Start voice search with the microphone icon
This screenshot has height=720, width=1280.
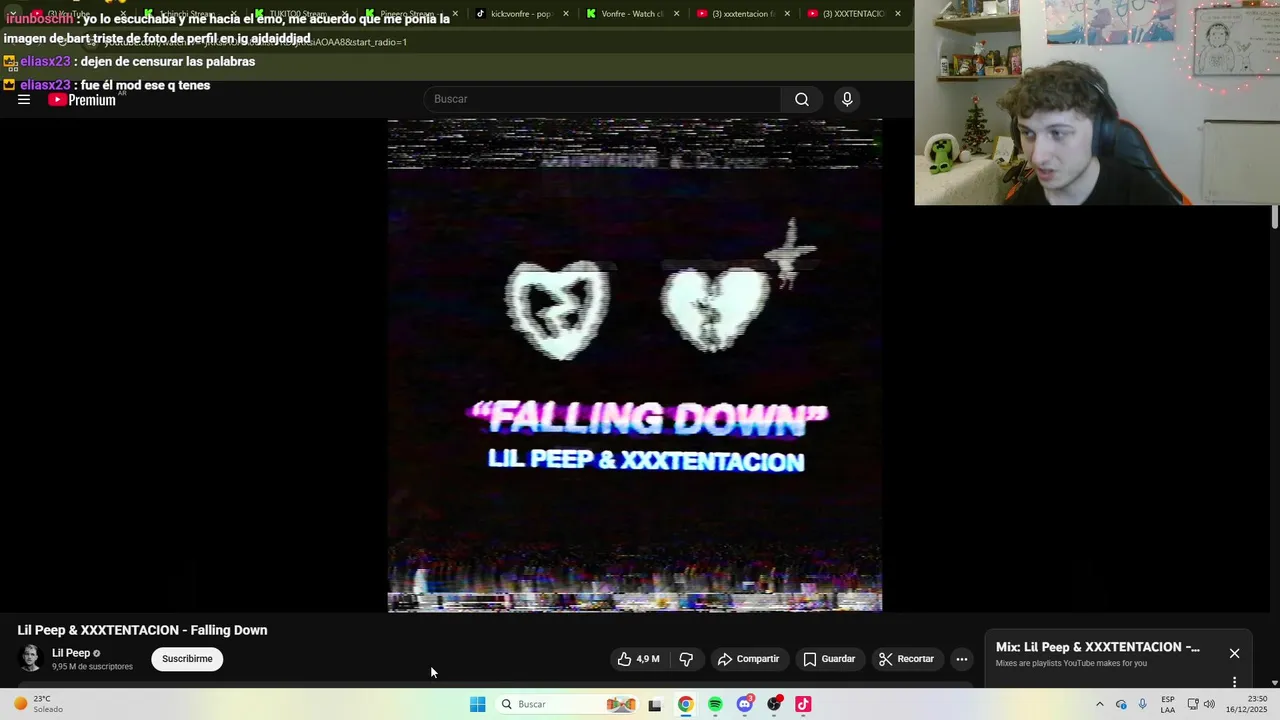point(847,99)
